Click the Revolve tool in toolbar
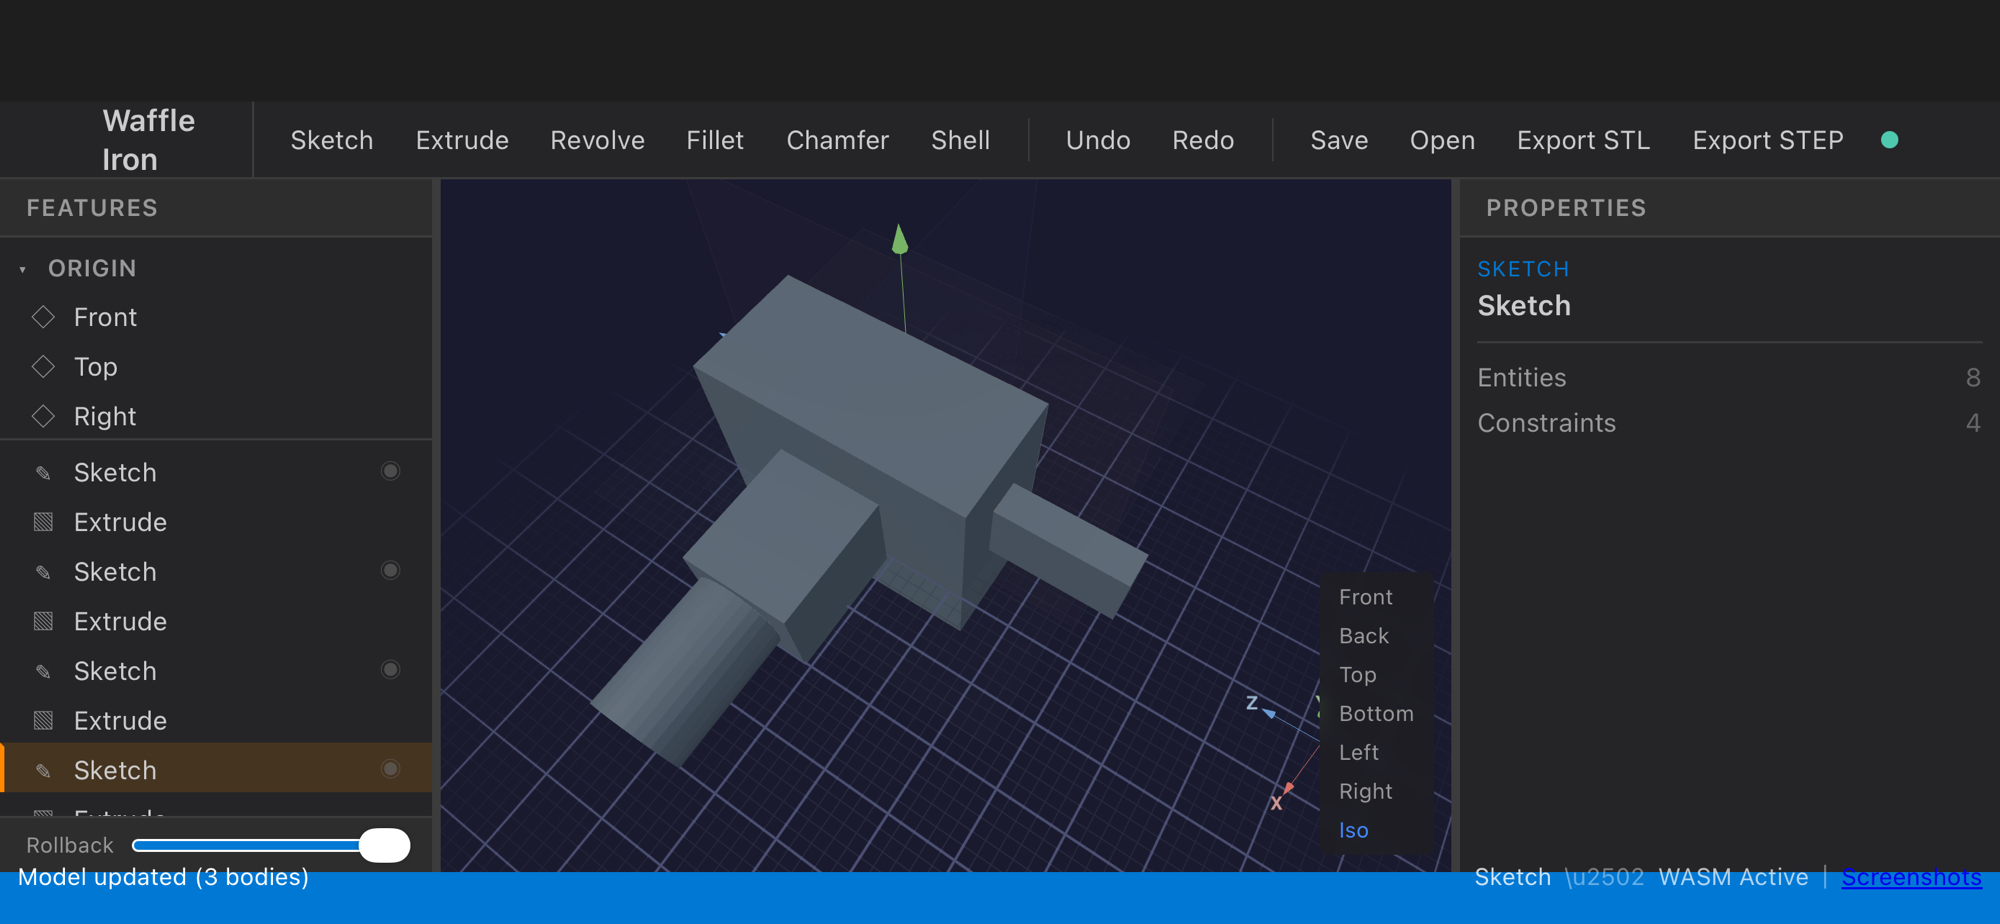This screenshot has height=924, width=2000. (597, 140)
